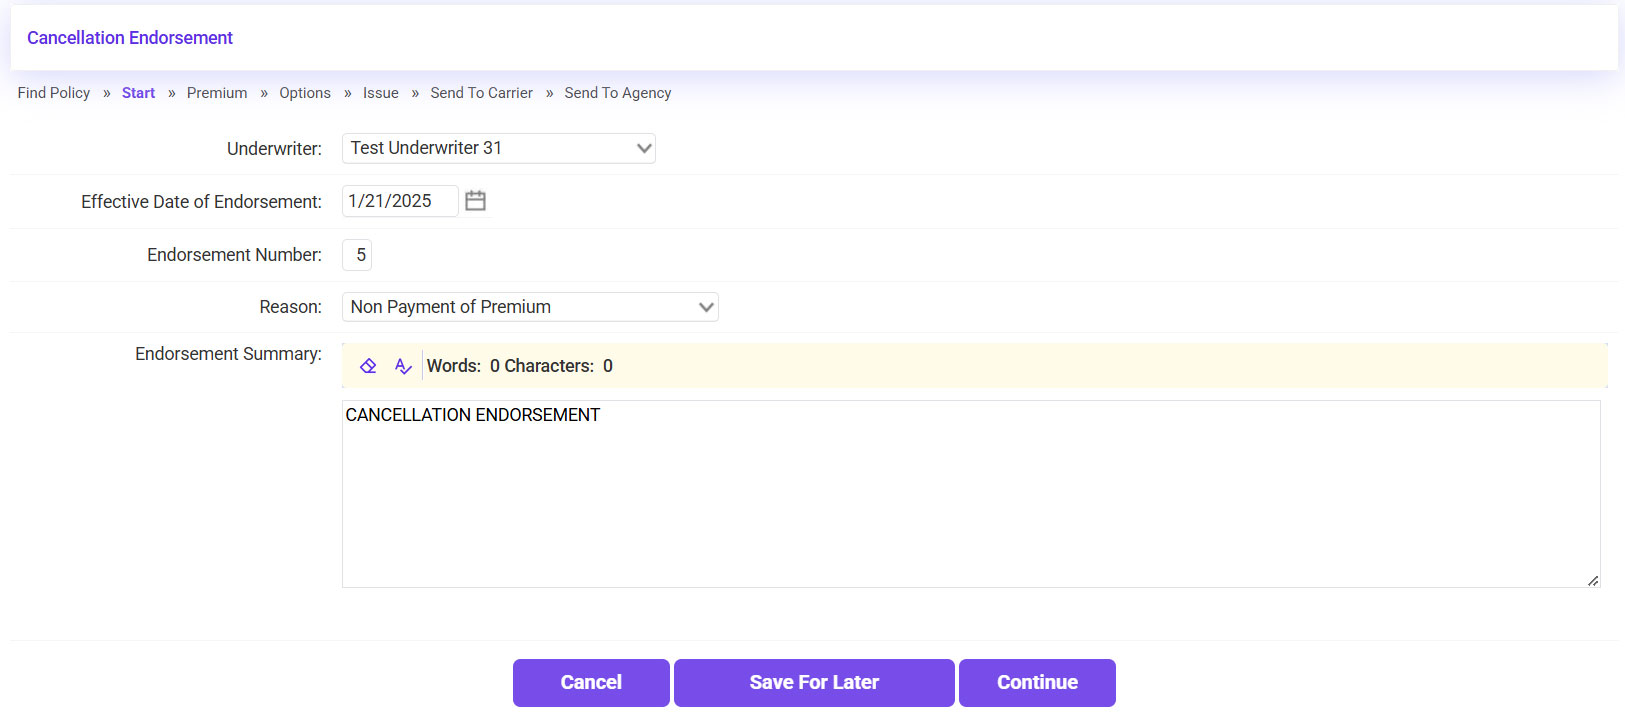Jump to the Options step
1625x712 pixels.
[305, 93]
